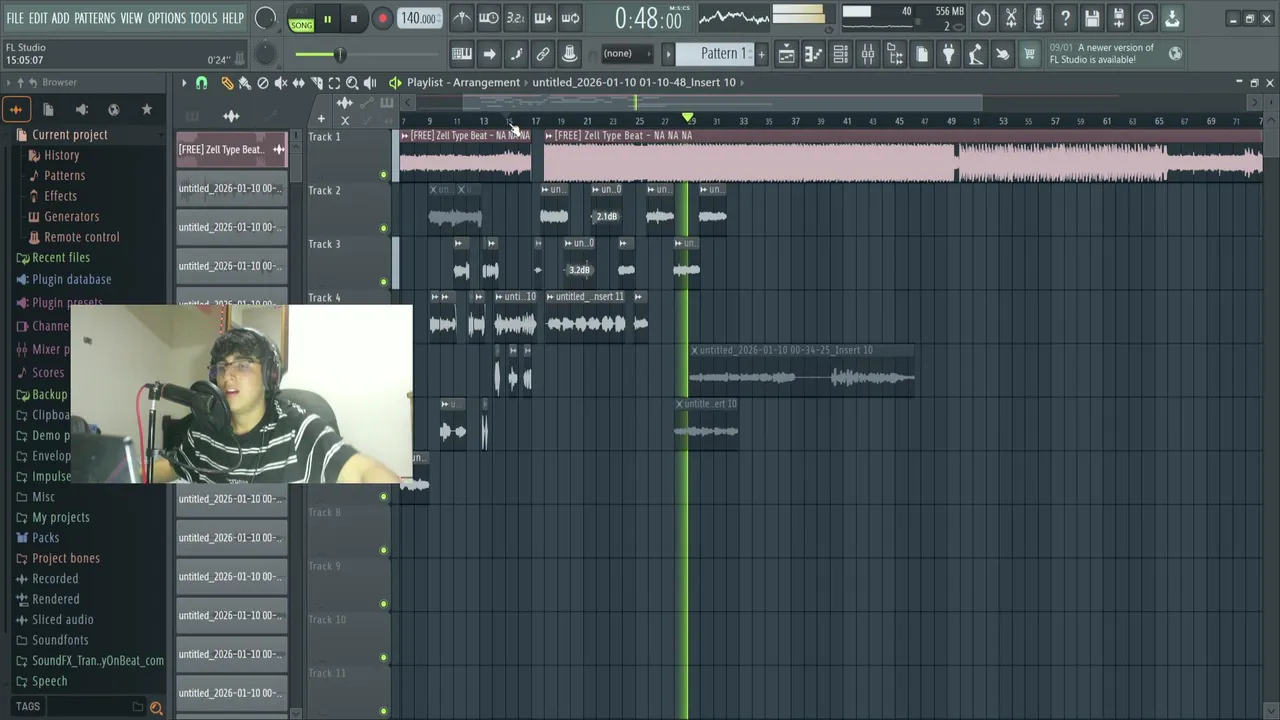The image size is (1280, 720).
Task: Toggle link group chain icon
Action: (x=543, y=54)
